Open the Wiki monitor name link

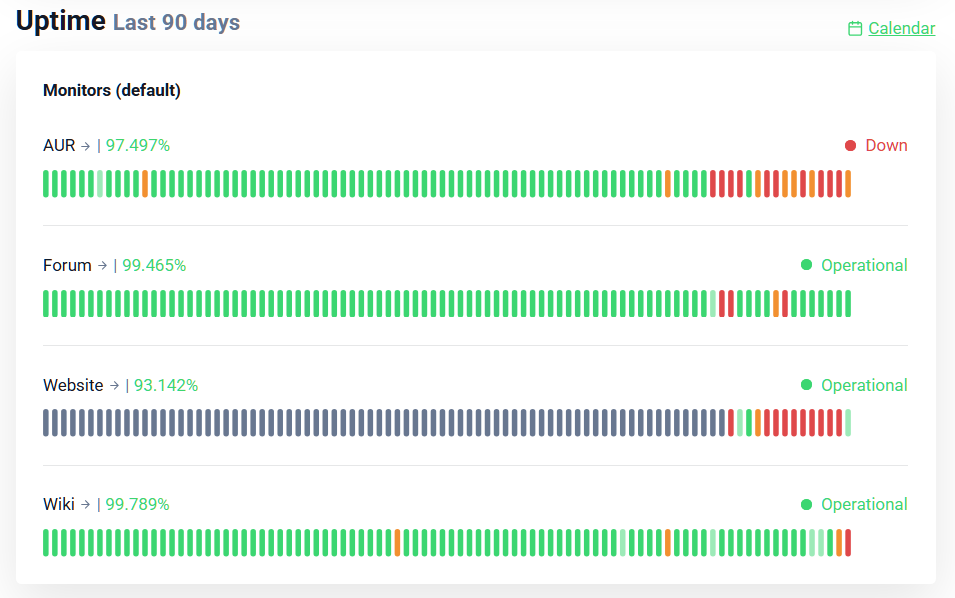coord(59,505)
